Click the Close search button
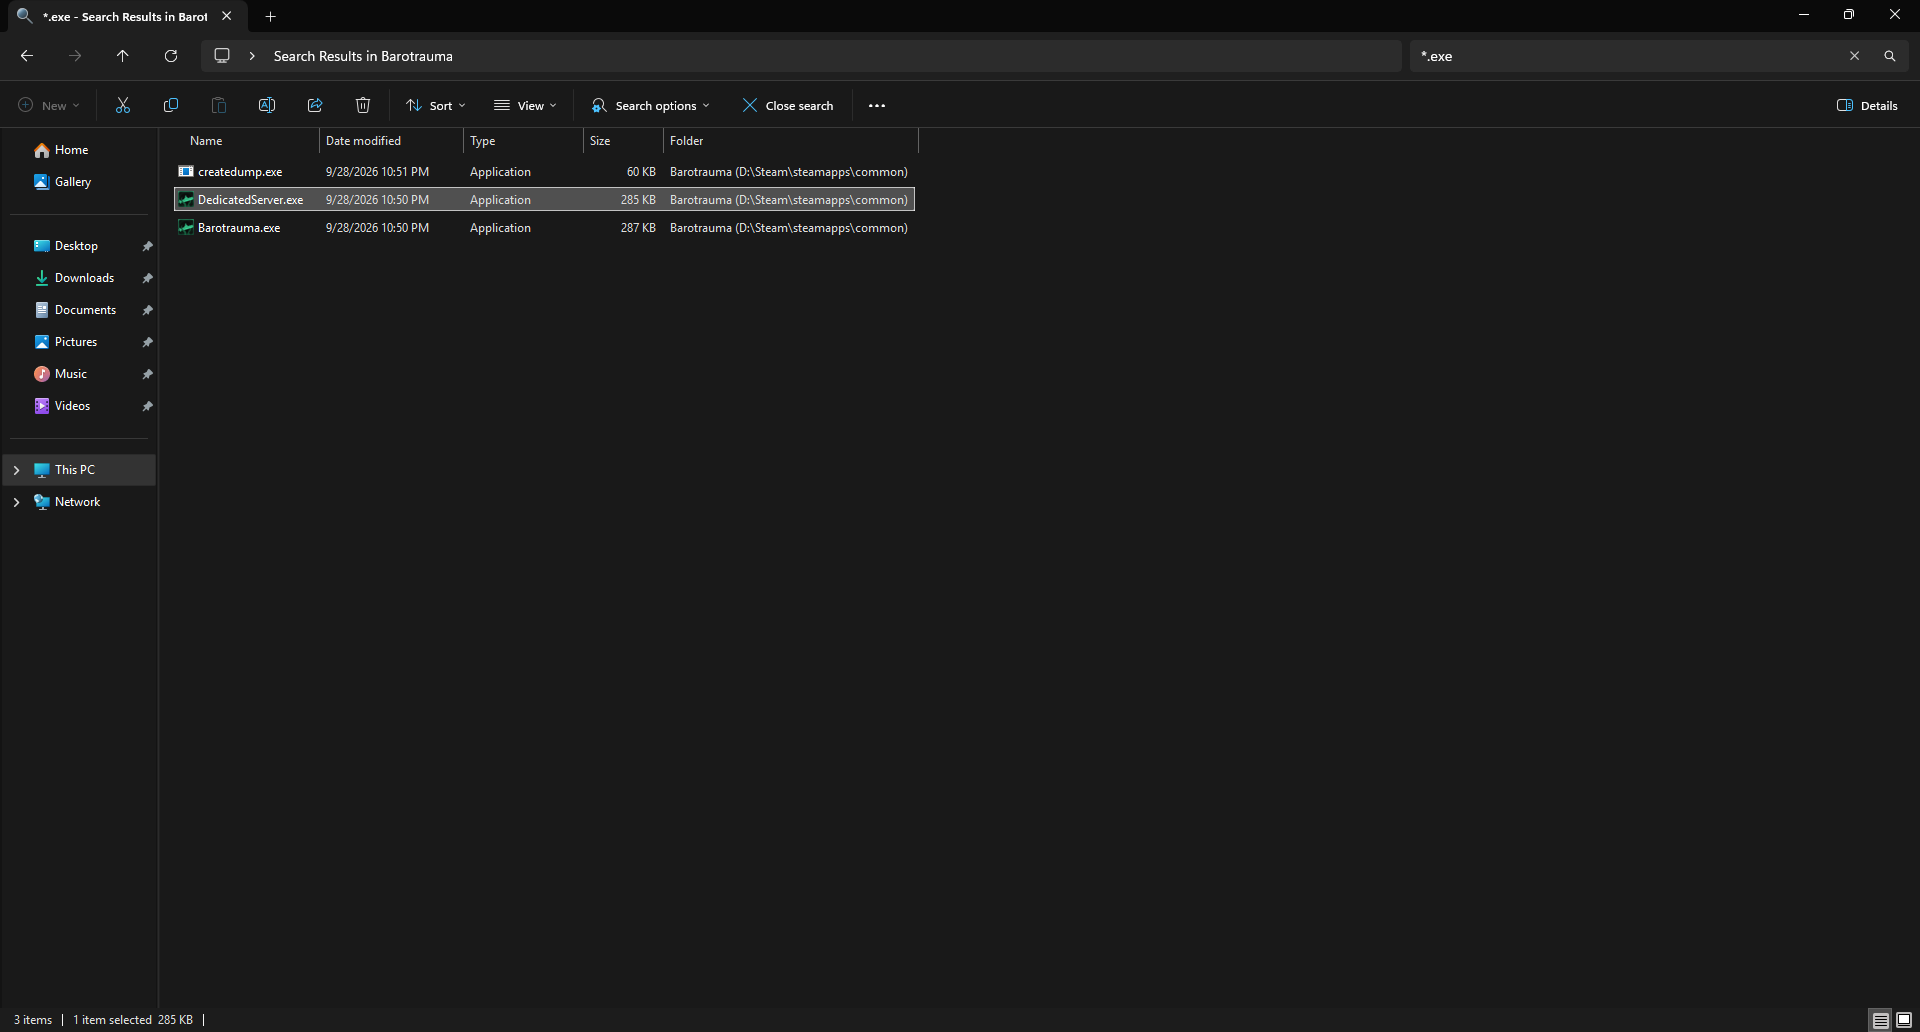The width and height of the screenshot is (1920, 1032). point(788,105)
